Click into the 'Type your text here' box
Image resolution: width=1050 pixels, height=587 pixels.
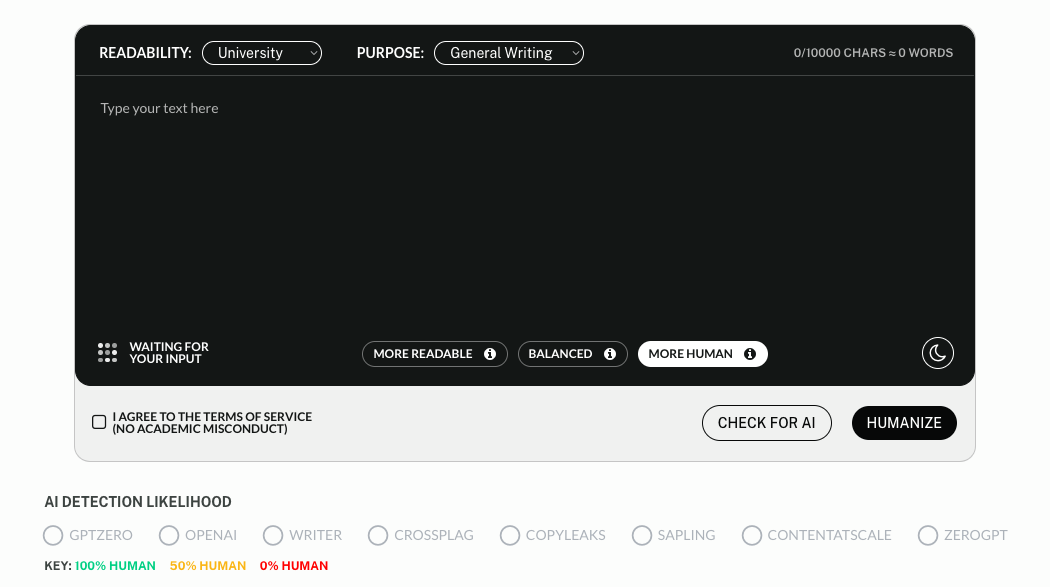(525, 204)
